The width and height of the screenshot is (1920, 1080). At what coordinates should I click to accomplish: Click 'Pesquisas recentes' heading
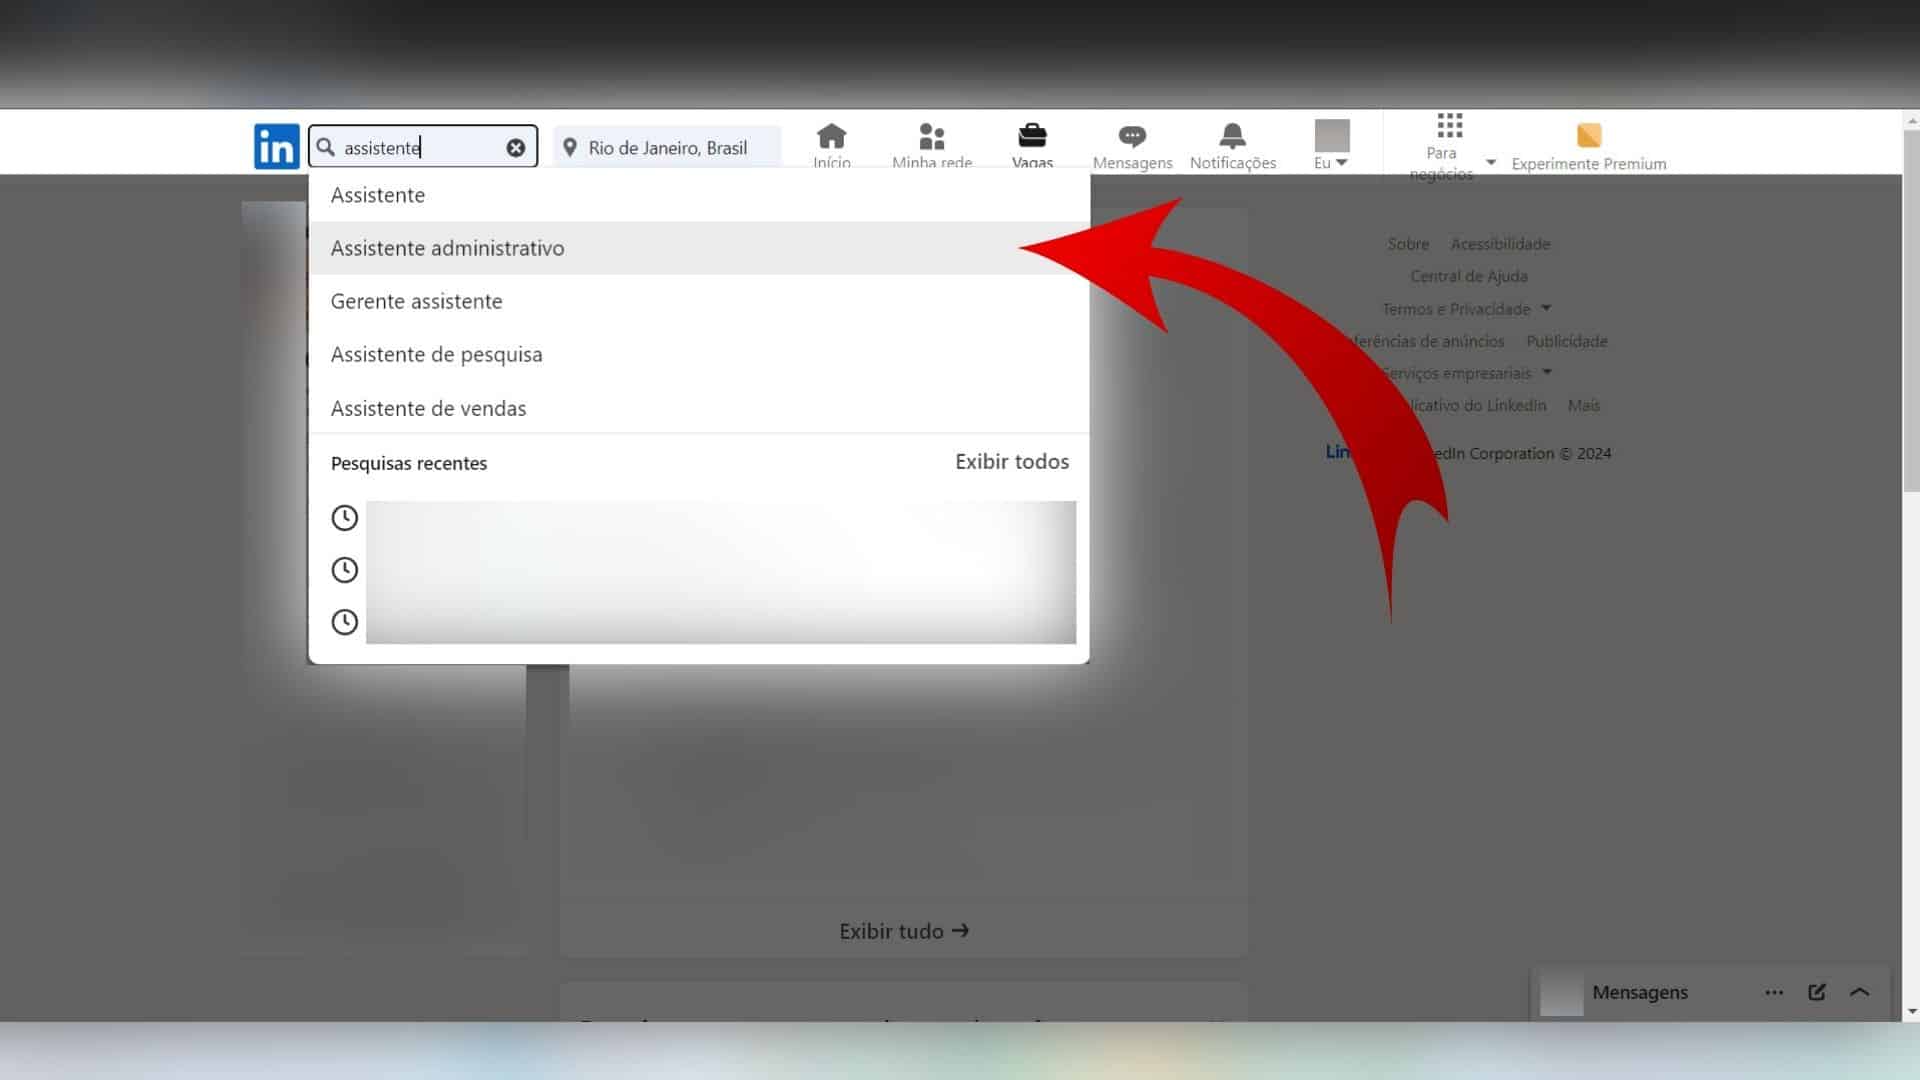click(409, 463)
